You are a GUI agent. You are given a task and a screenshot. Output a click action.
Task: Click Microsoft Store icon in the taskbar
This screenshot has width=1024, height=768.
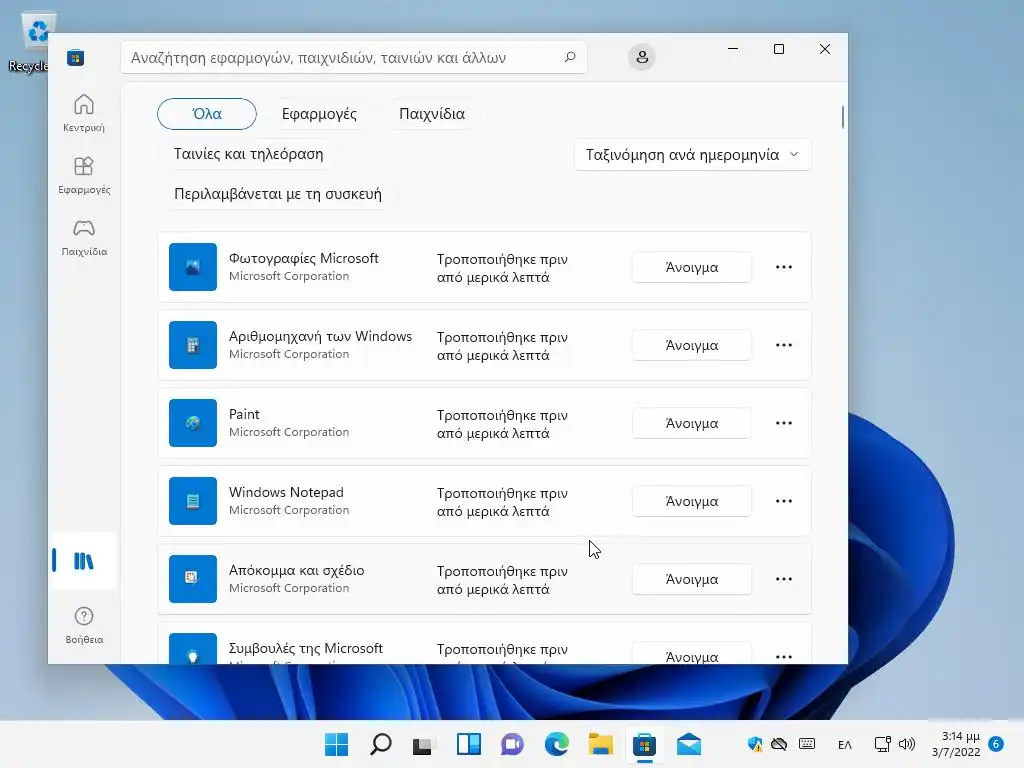[645, 744]
